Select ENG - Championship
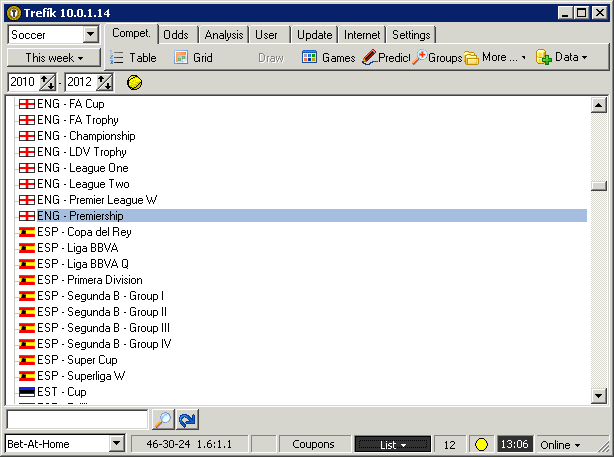Image resolution: width=614 pixels, height=457 pixels. (x=86, y=136)
